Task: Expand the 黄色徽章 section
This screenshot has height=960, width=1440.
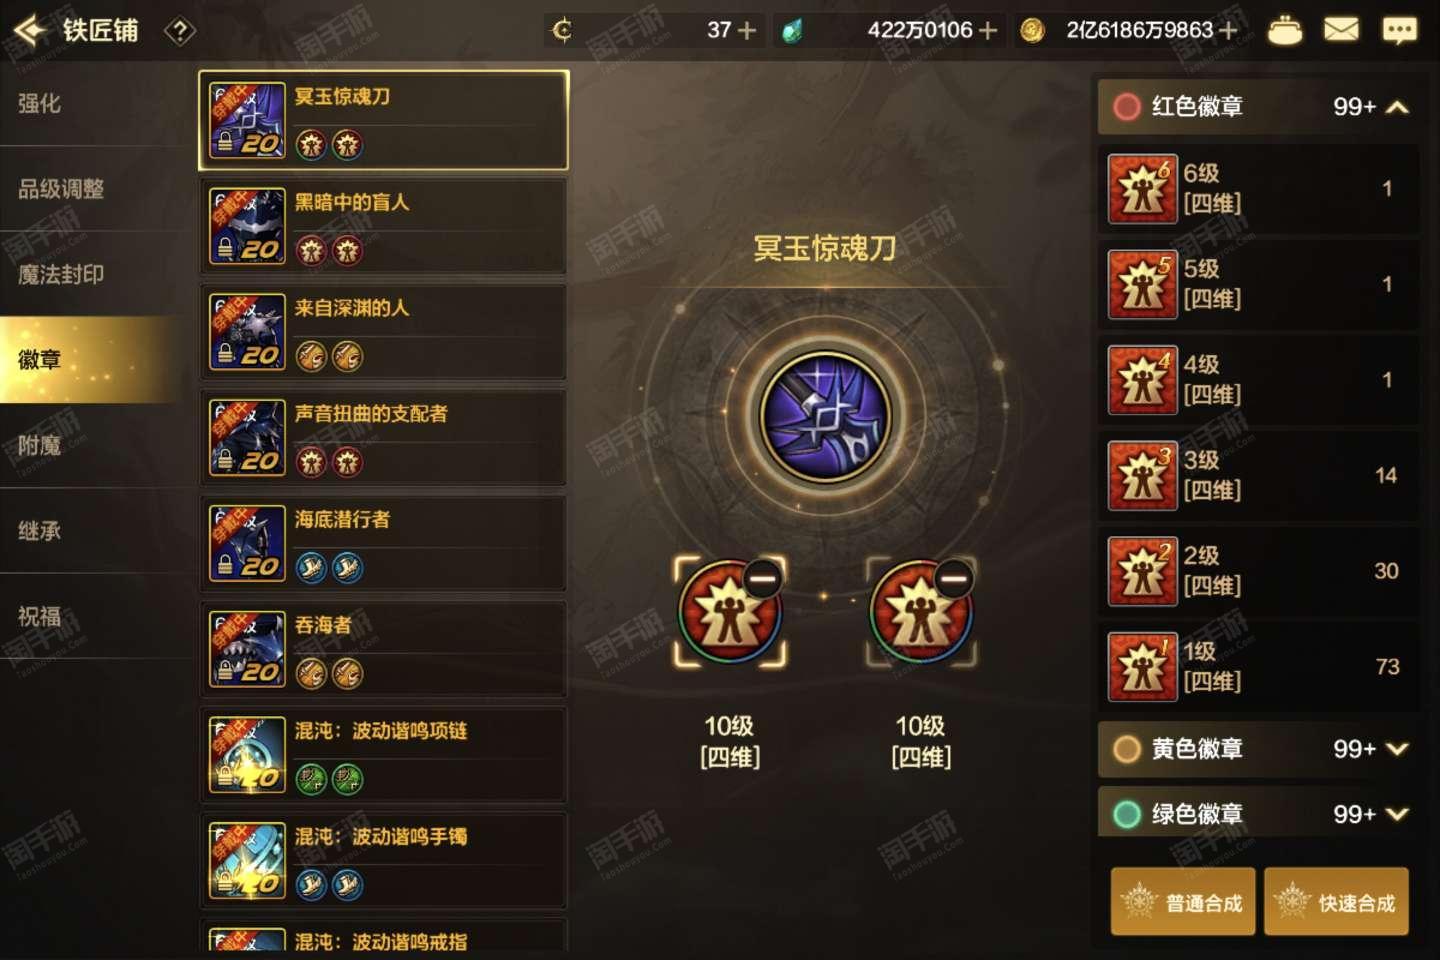Action: 1398,749
